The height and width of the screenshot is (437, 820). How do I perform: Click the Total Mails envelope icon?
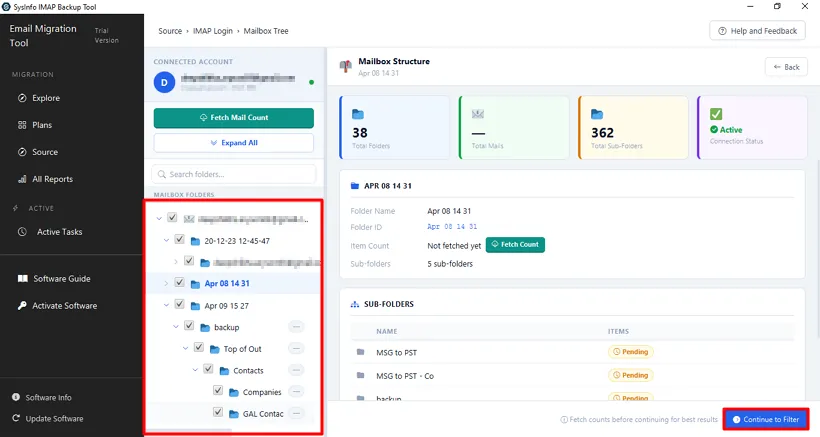(x=477, y=114)
